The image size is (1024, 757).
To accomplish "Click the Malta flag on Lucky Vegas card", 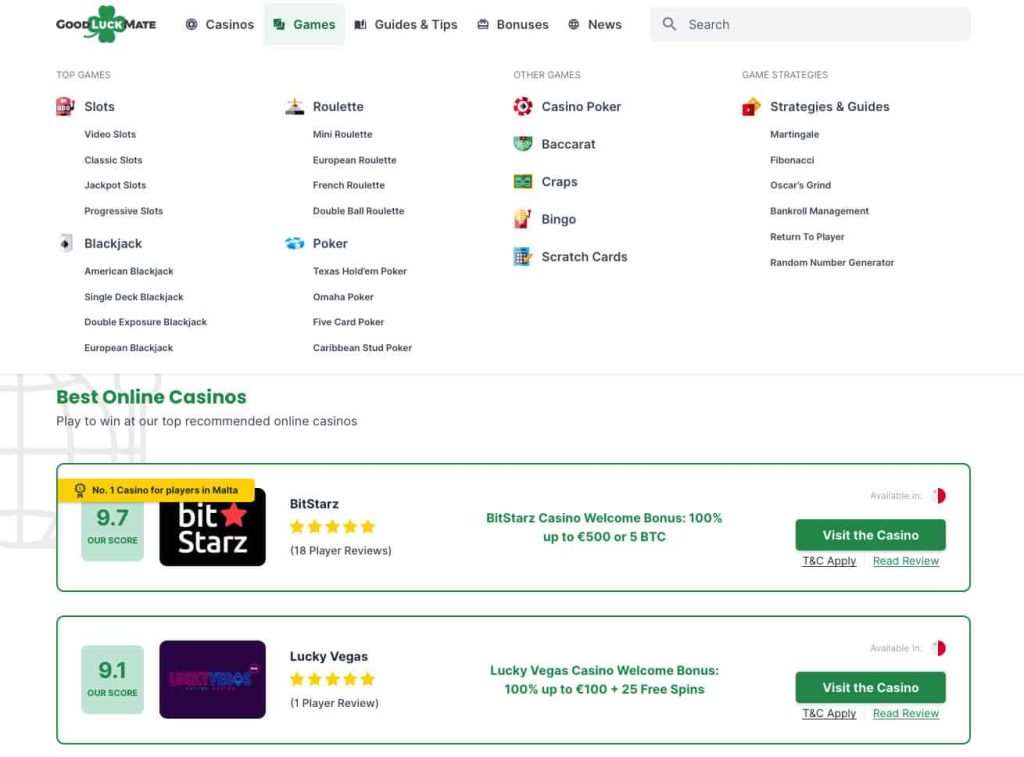I will 938,648.
